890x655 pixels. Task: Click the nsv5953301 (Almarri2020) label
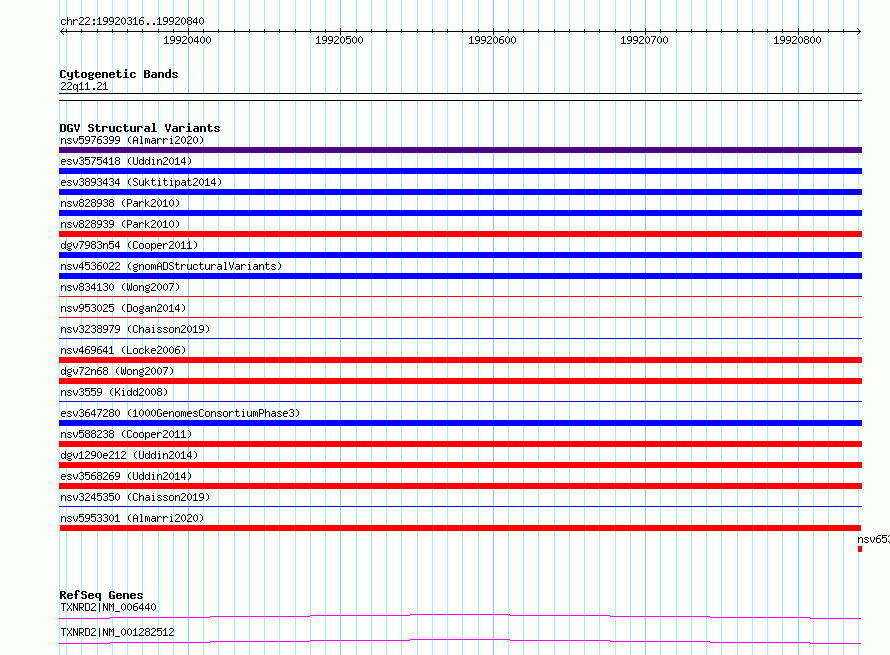click(x=132, y=518)
